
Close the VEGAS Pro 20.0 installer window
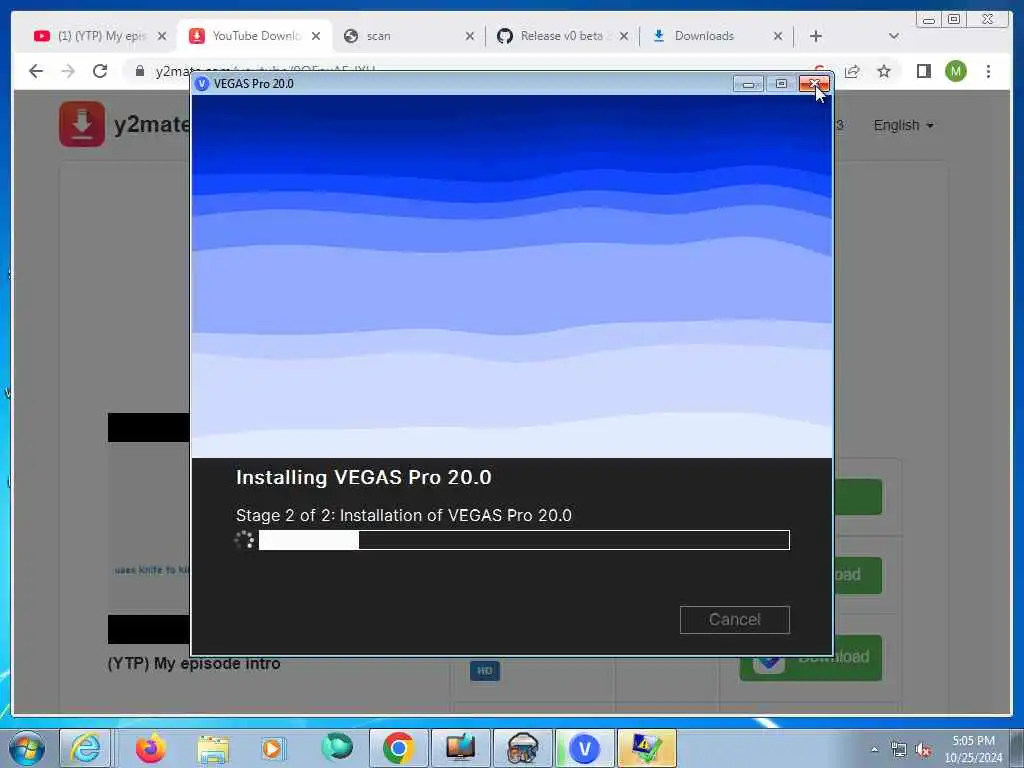pyautogui.click(x=814, y=84)
